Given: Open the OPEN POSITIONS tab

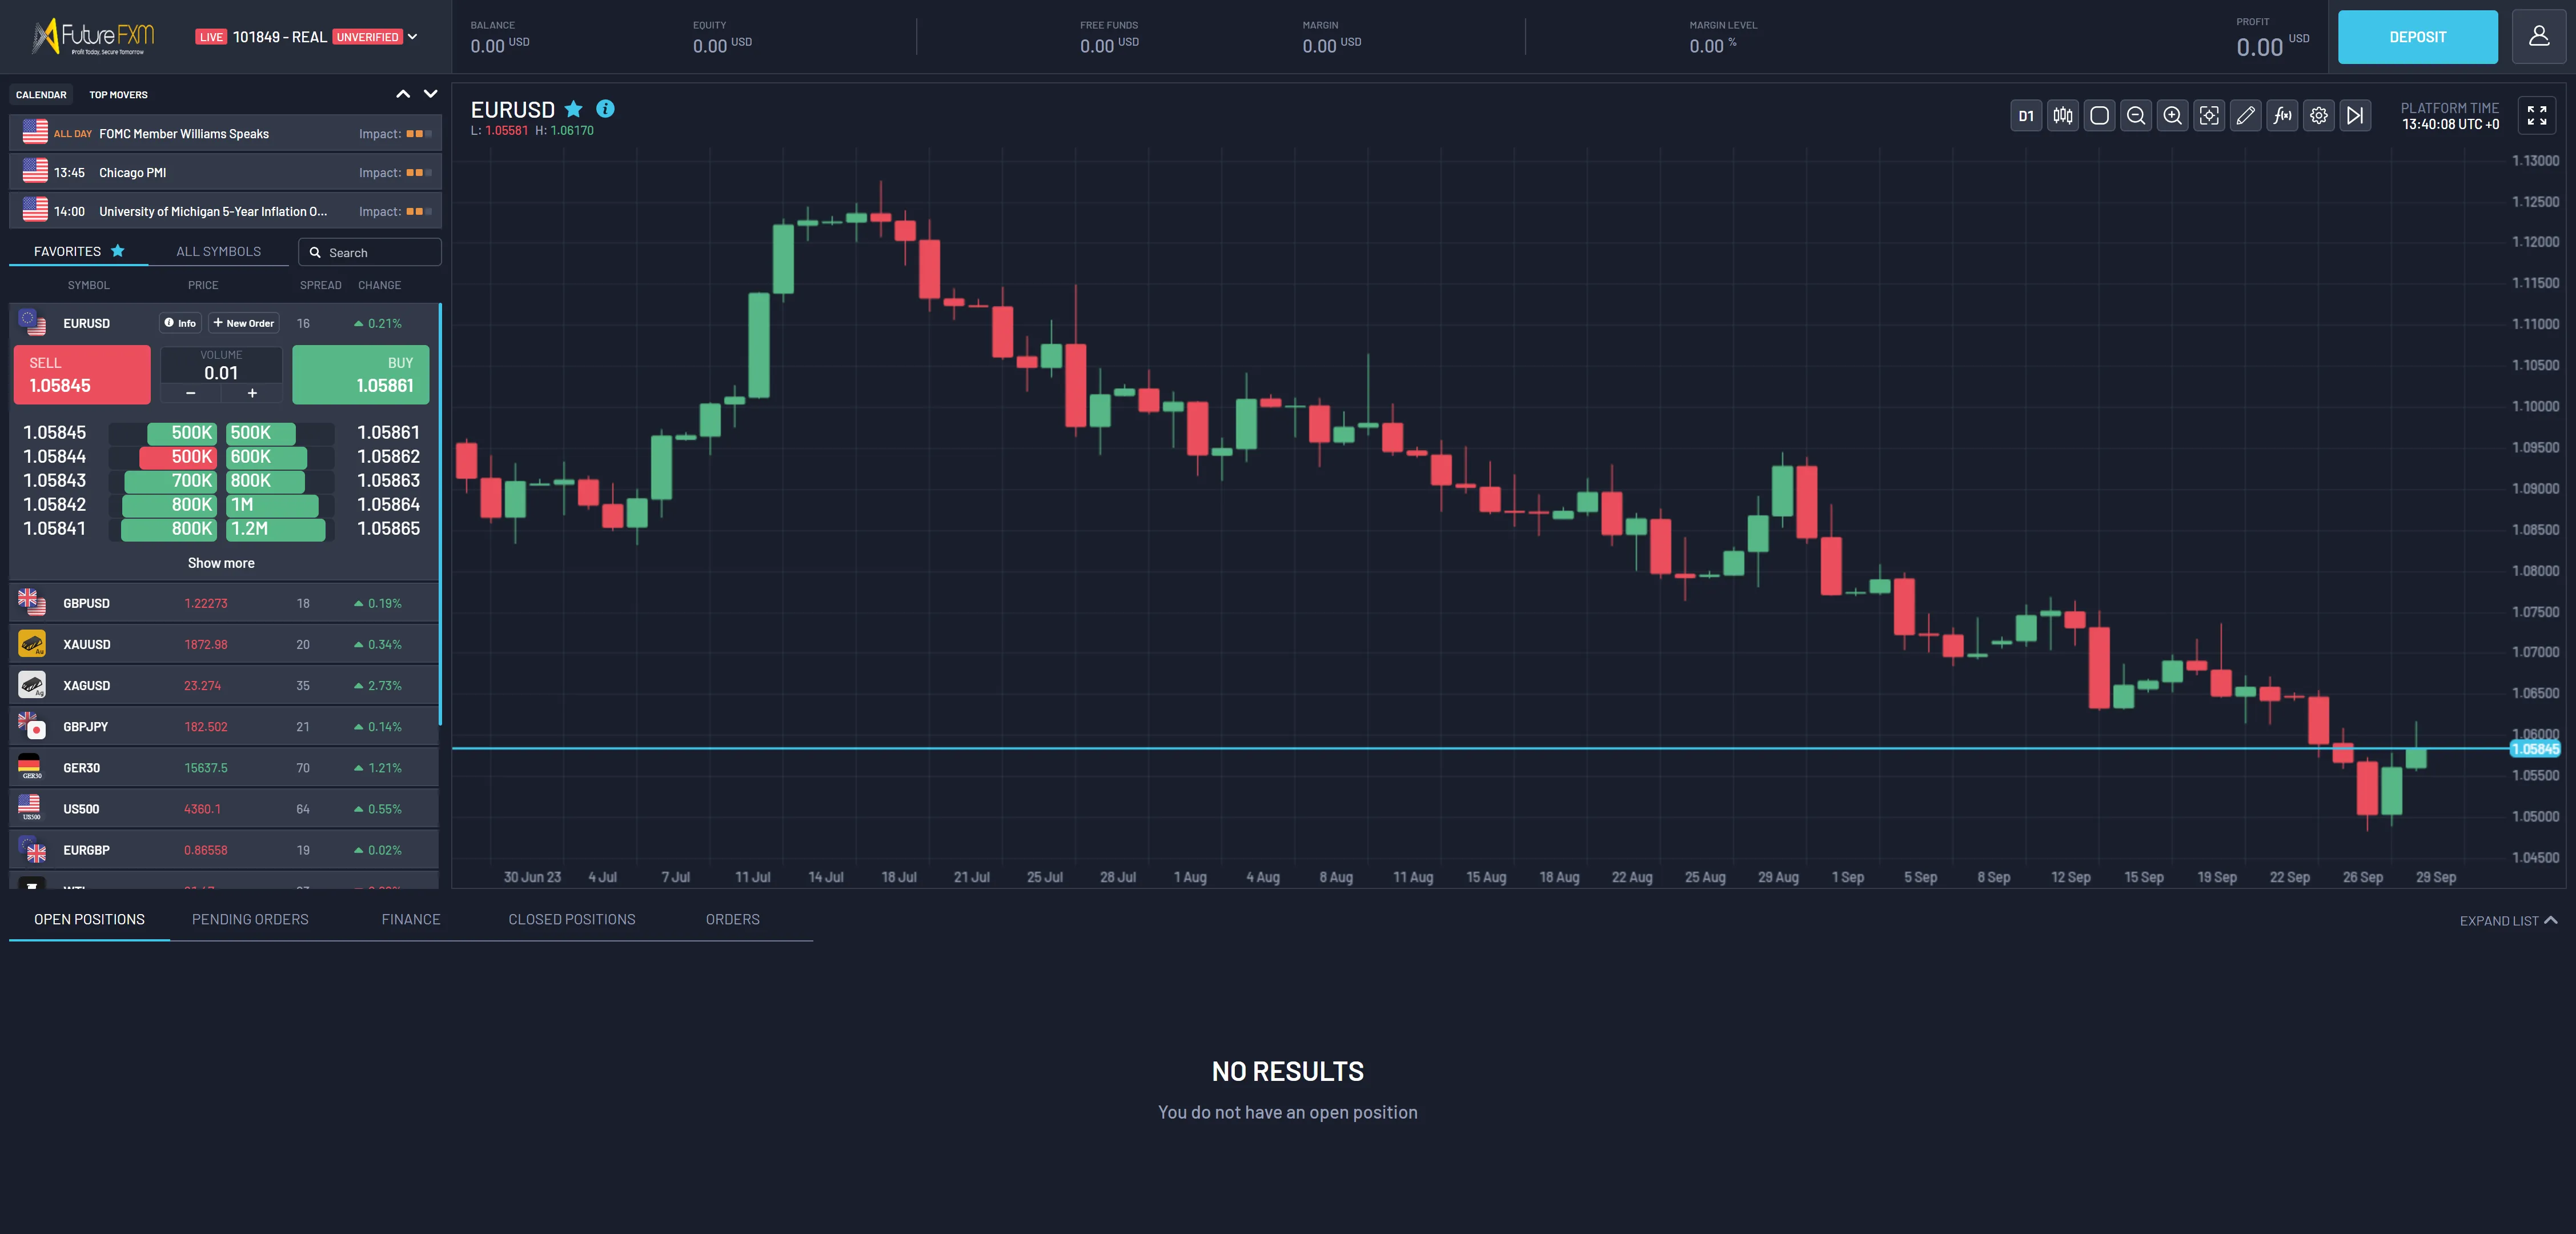Looking at the screenshot, I should [x=89, y=919].
